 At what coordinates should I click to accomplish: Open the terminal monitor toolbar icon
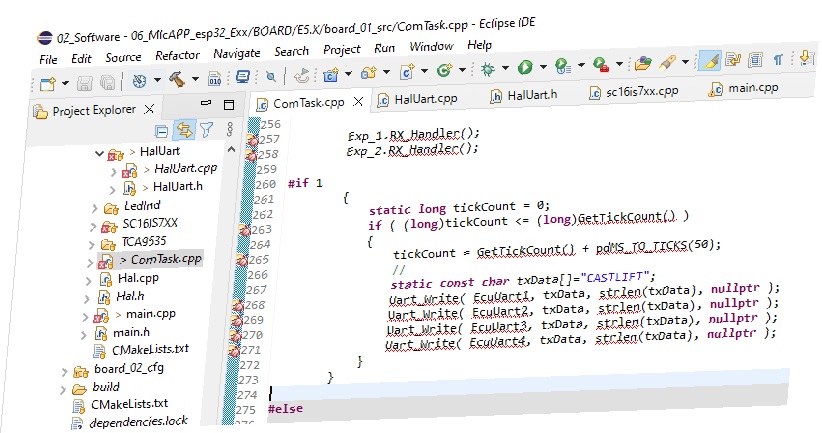coord(243,78)
